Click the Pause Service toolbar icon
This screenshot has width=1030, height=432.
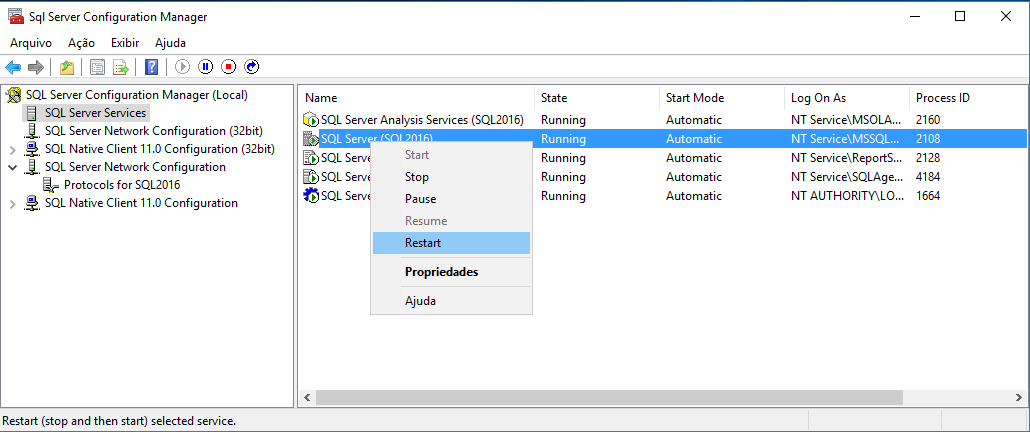coord(206,67)
